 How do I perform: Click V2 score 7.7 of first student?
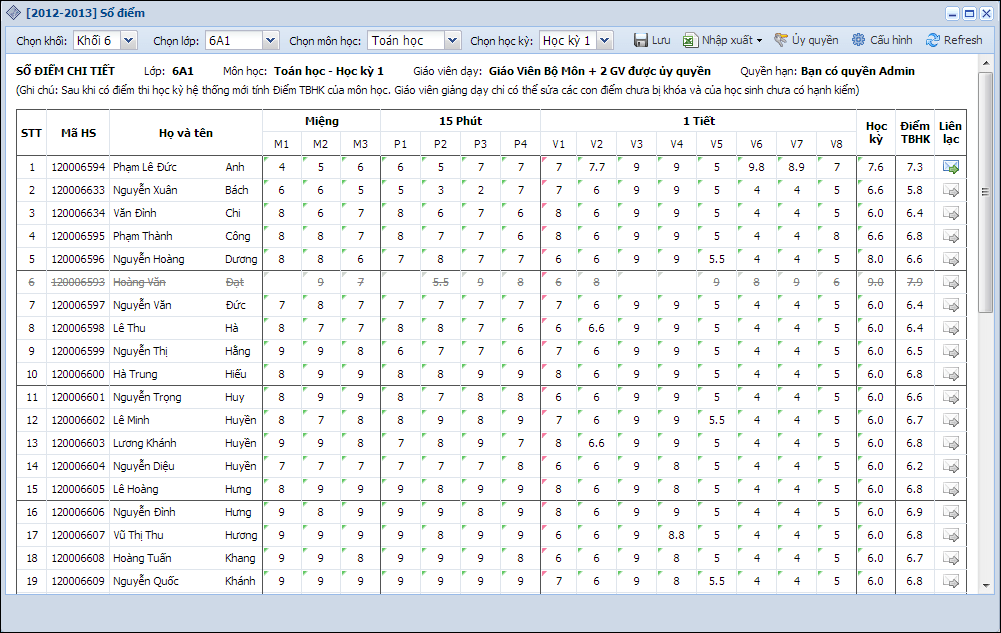point(597,167)
